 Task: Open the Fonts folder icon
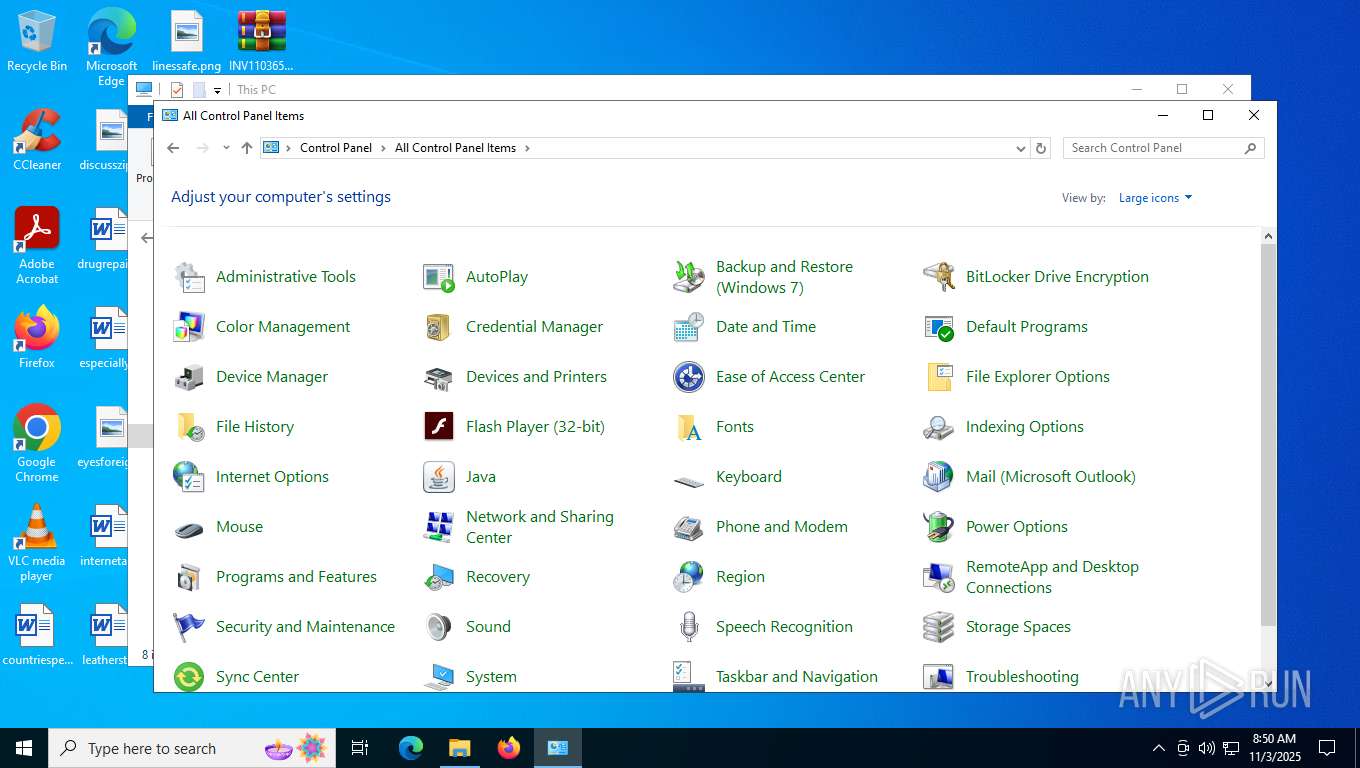click(689, 427)
